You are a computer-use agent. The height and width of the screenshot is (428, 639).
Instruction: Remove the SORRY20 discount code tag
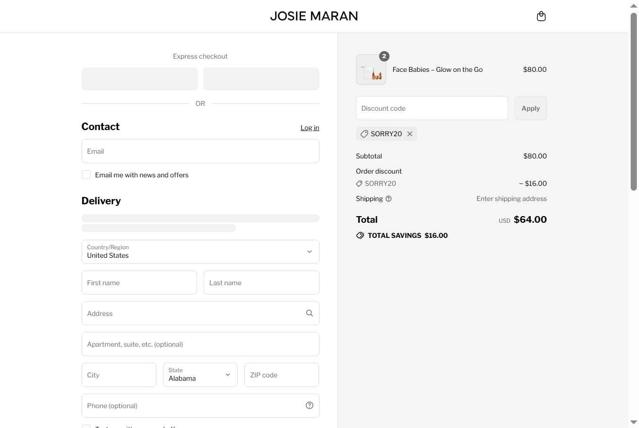coord(410,134)
